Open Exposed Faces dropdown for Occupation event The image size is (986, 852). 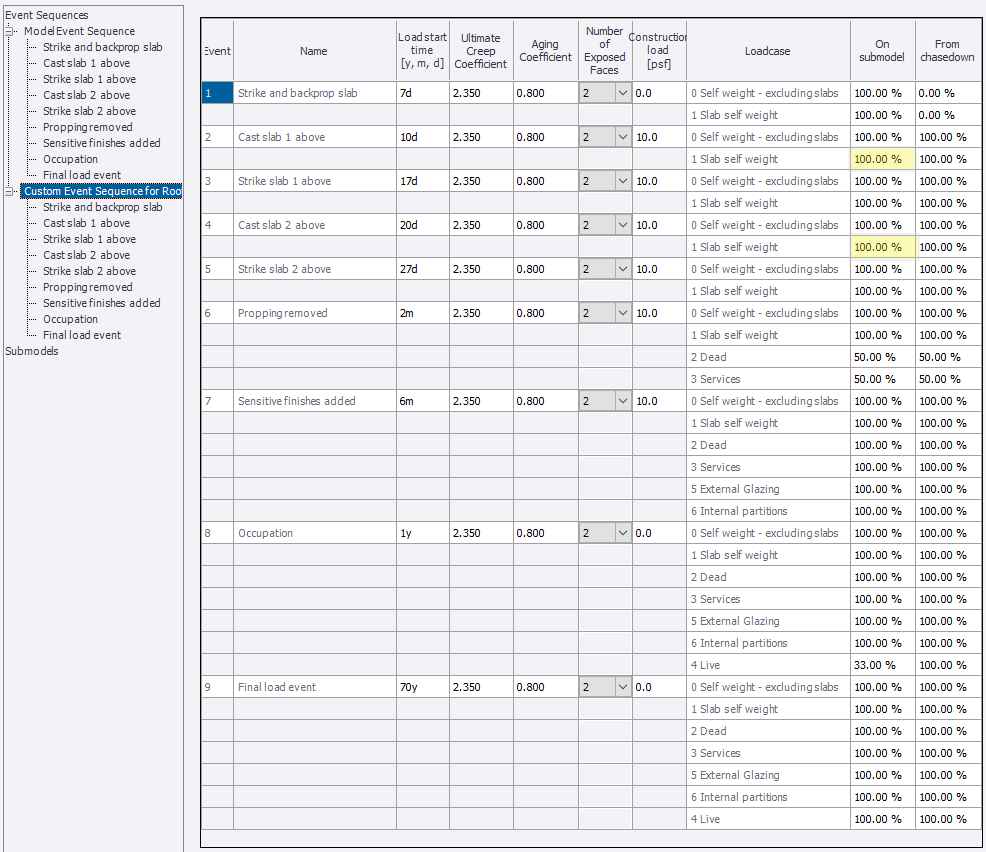tap(623, 533)
